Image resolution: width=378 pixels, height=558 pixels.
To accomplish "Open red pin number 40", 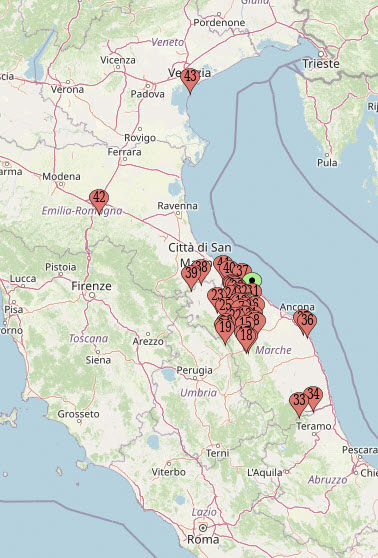I will (x=229, y=268).
